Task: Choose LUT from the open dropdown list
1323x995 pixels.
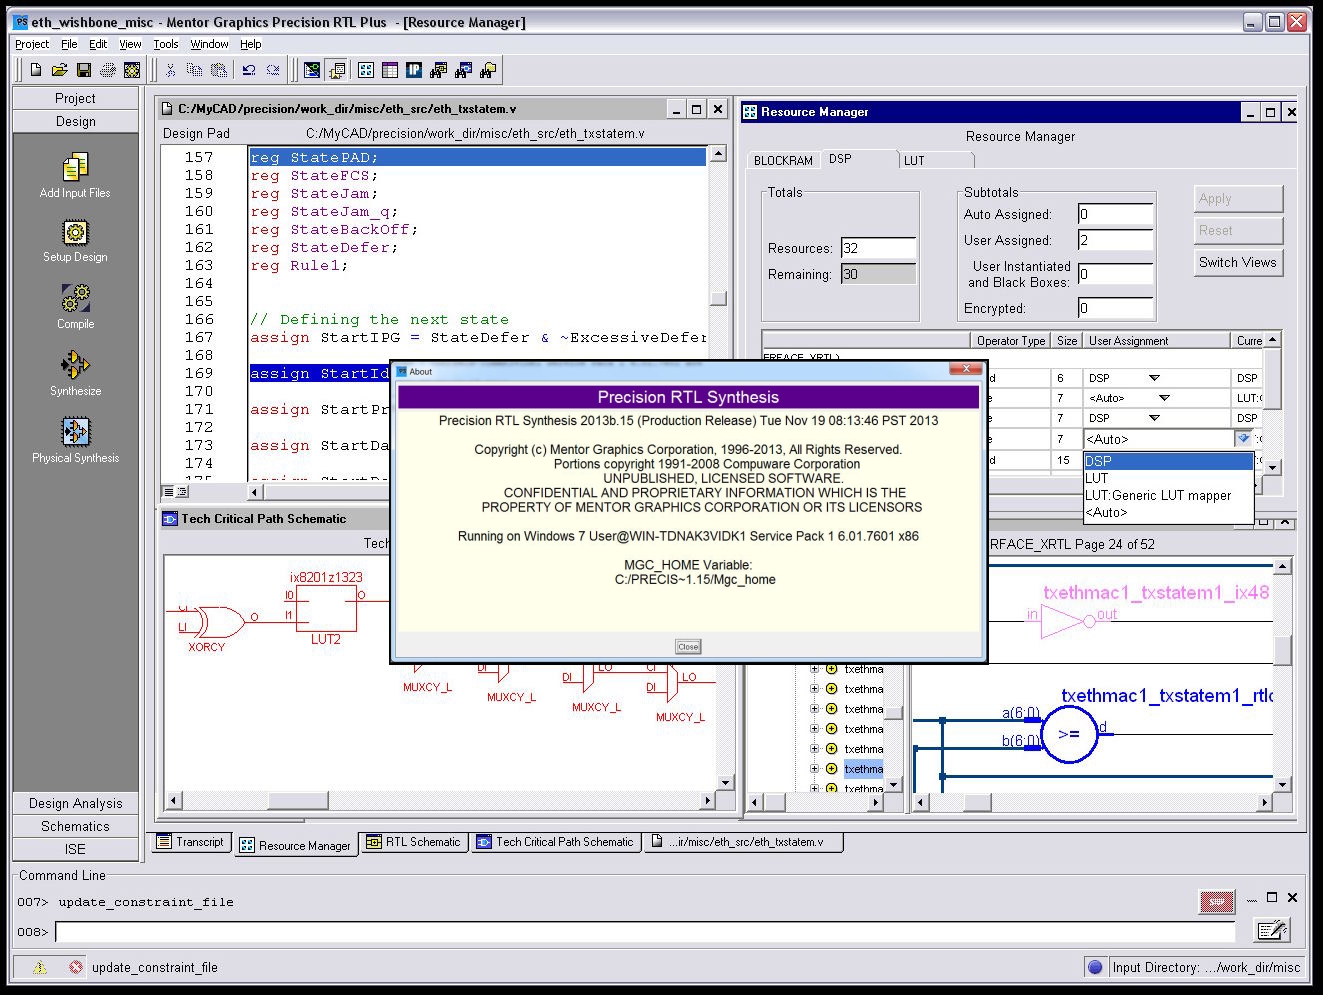Action: (1168, 478)
